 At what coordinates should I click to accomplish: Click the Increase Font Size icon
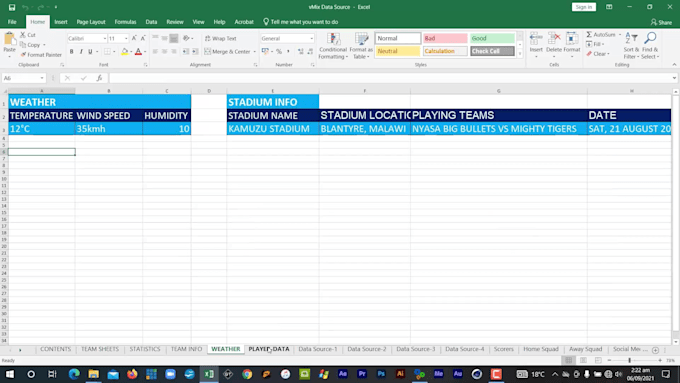[x=134, y=38]
